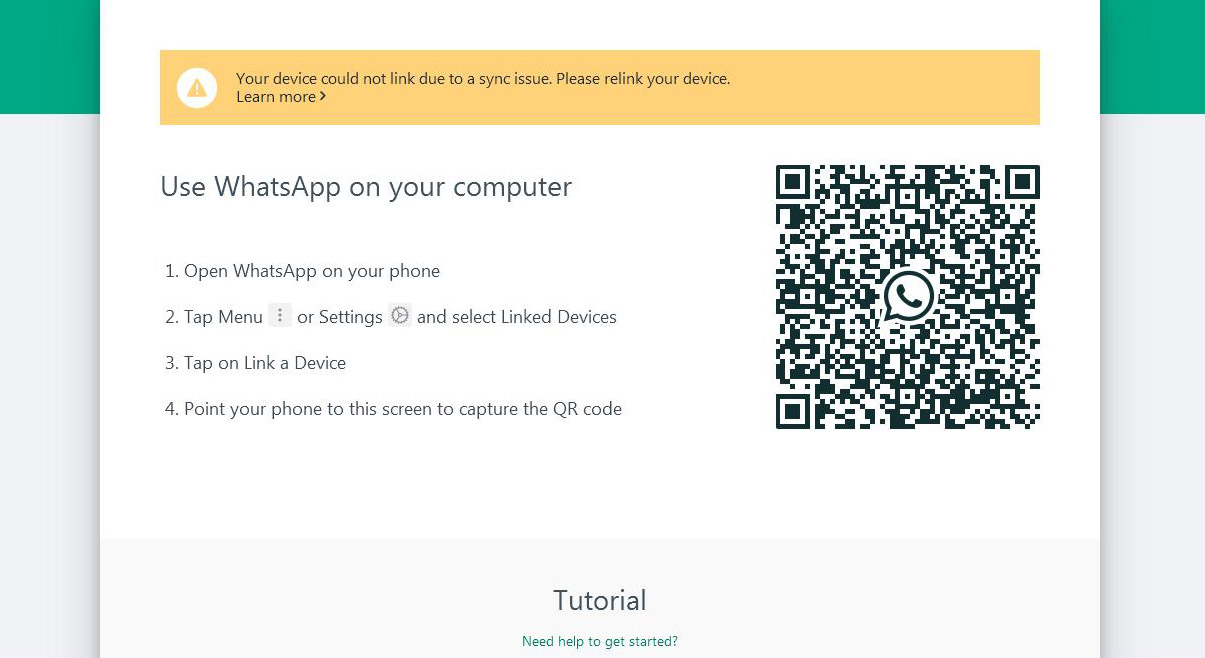This screenshot has width=1205, height=658.
Task: Open the Learn more link
Action: pyautogui.click(x=281, y=97)
